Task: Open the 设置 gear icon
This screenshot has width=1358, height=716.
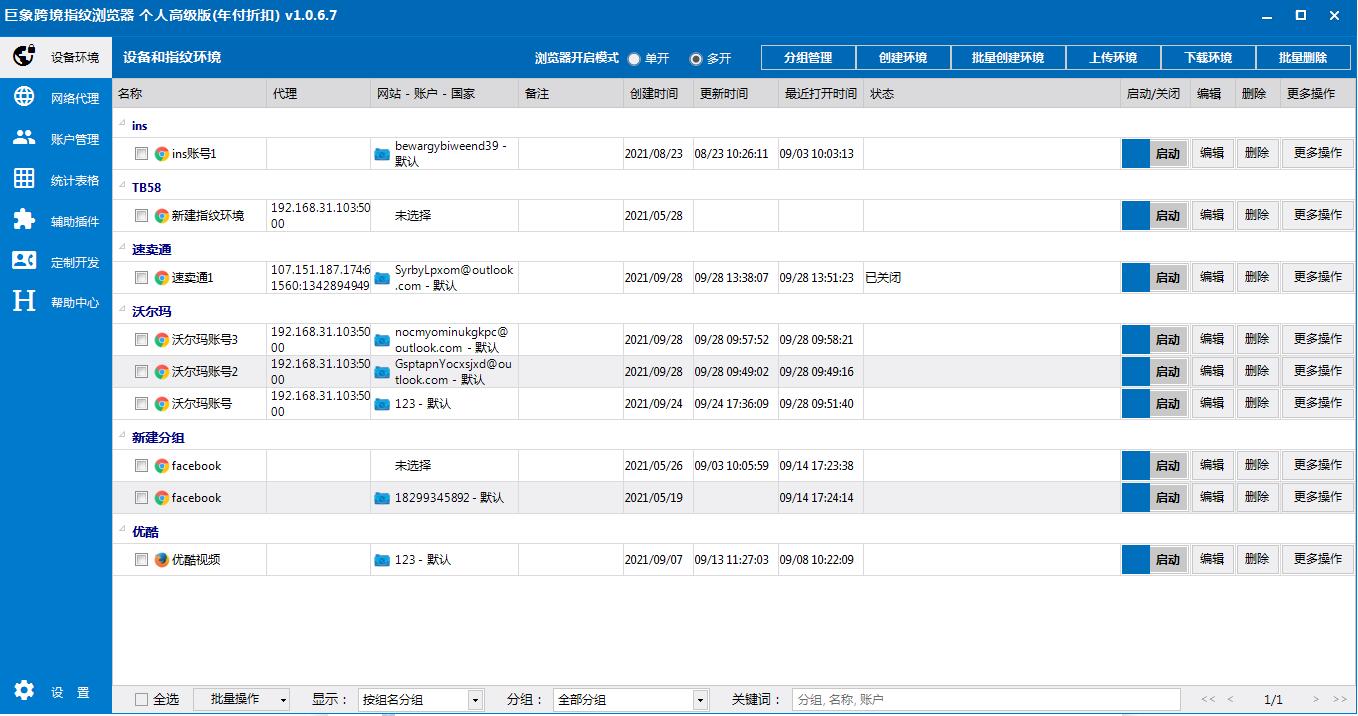Action: click(24, 690)
